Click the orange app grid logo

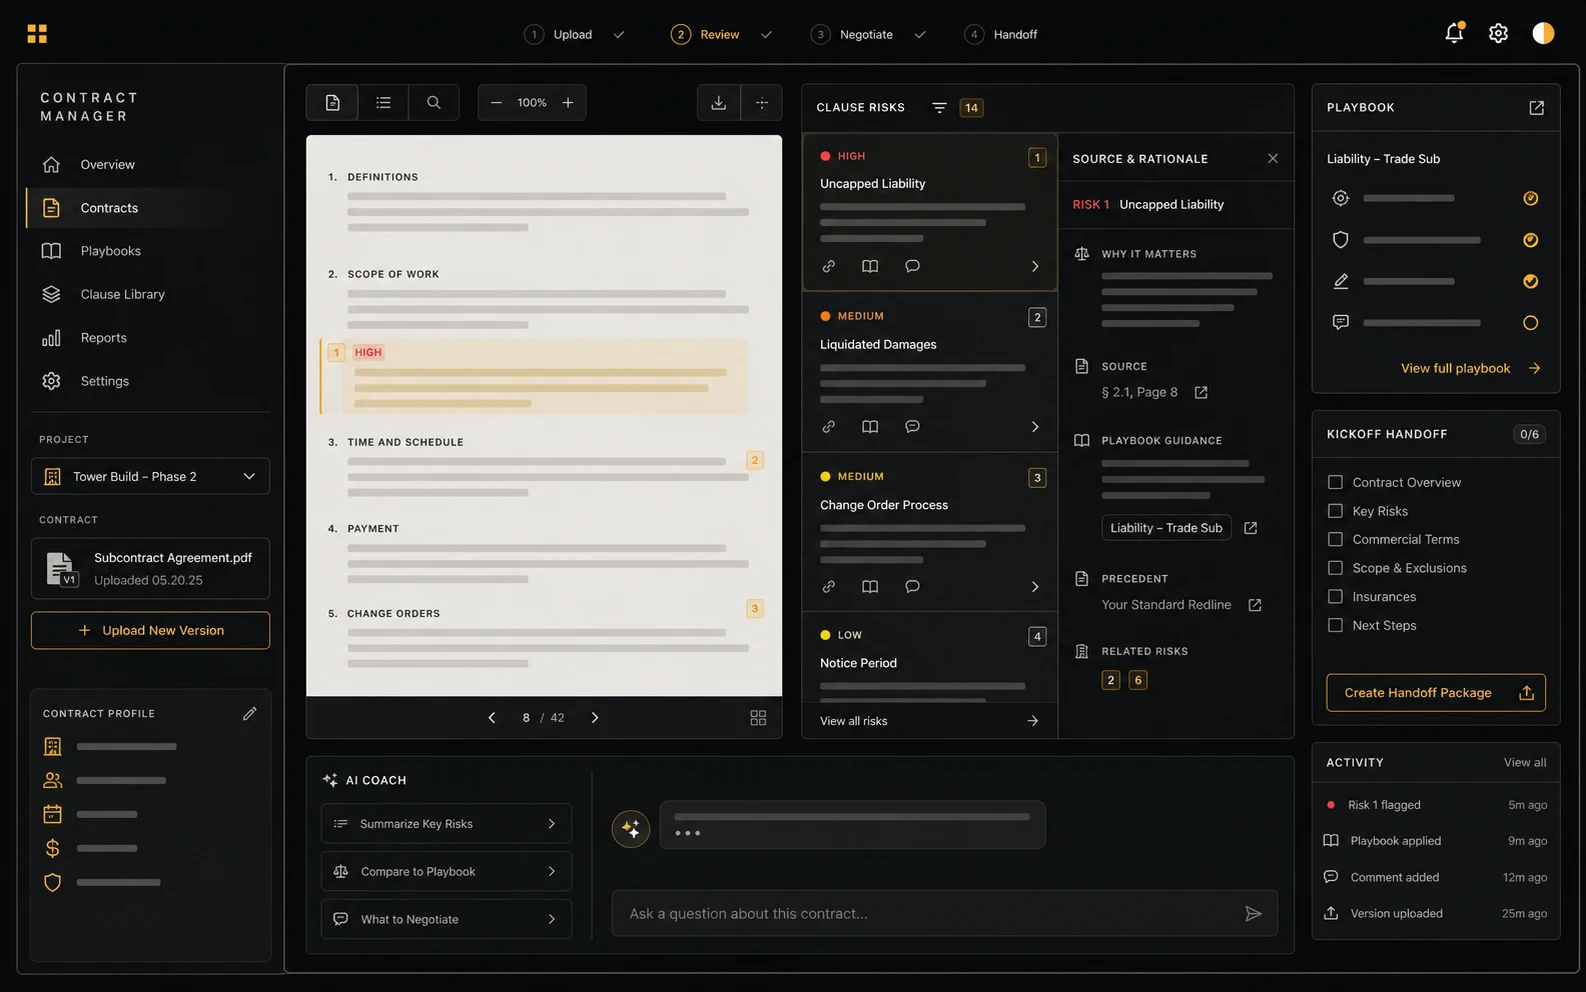coord(37,34)
